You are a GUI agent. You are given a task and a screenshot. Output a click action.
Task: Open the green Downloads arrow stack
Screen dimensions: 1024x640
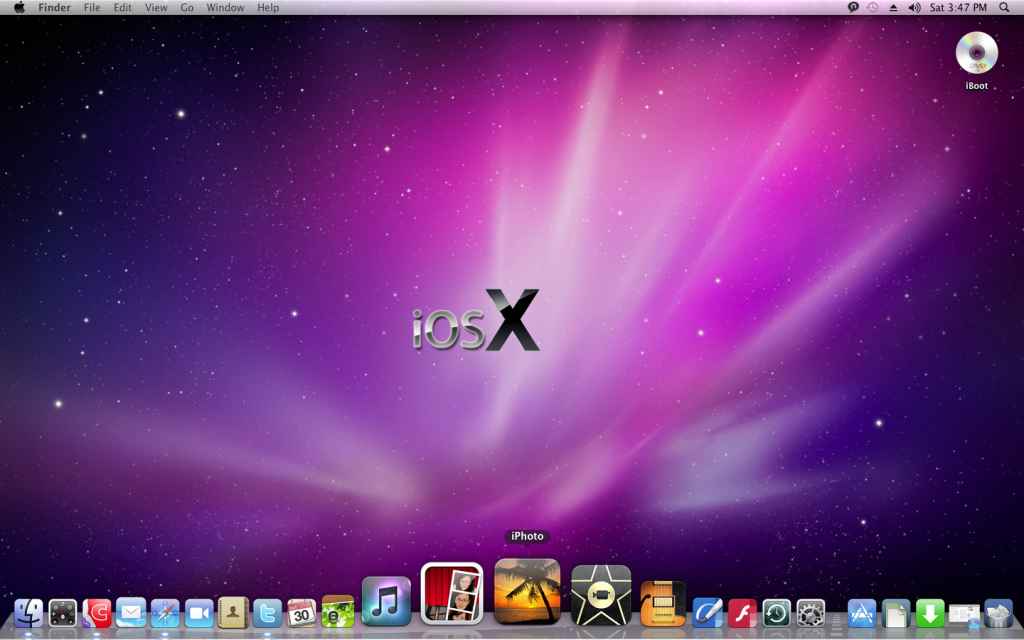click(930, 614)
